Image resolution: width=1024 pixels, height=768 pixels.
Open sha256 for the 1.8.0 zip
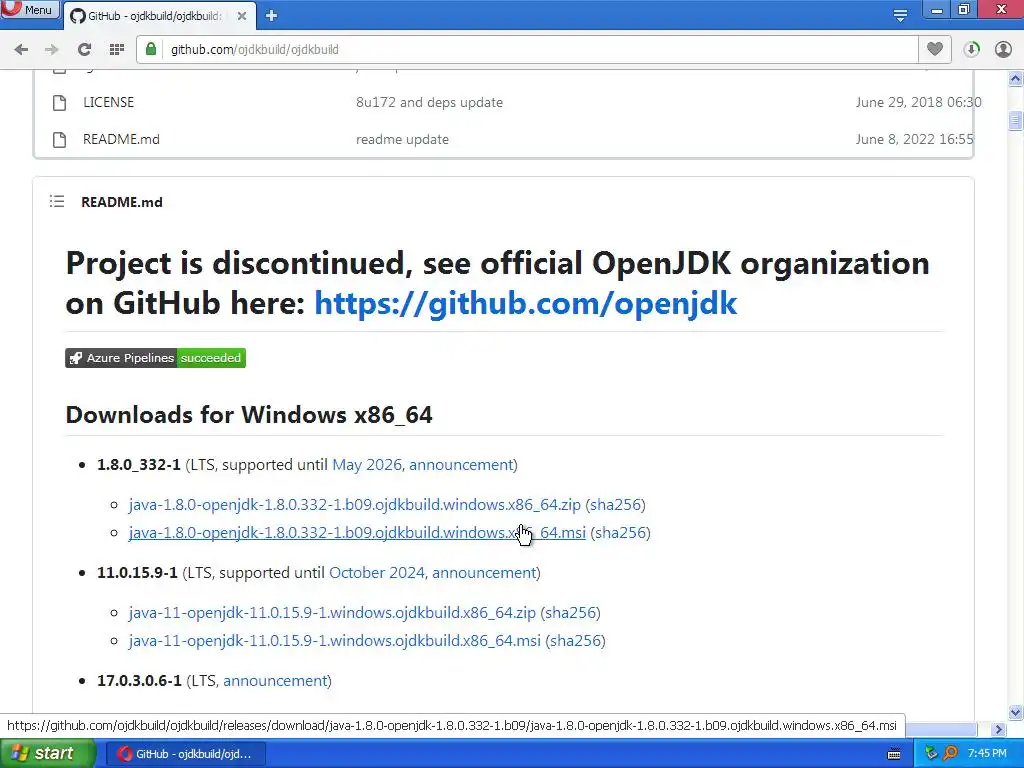(x=615, y=505)
